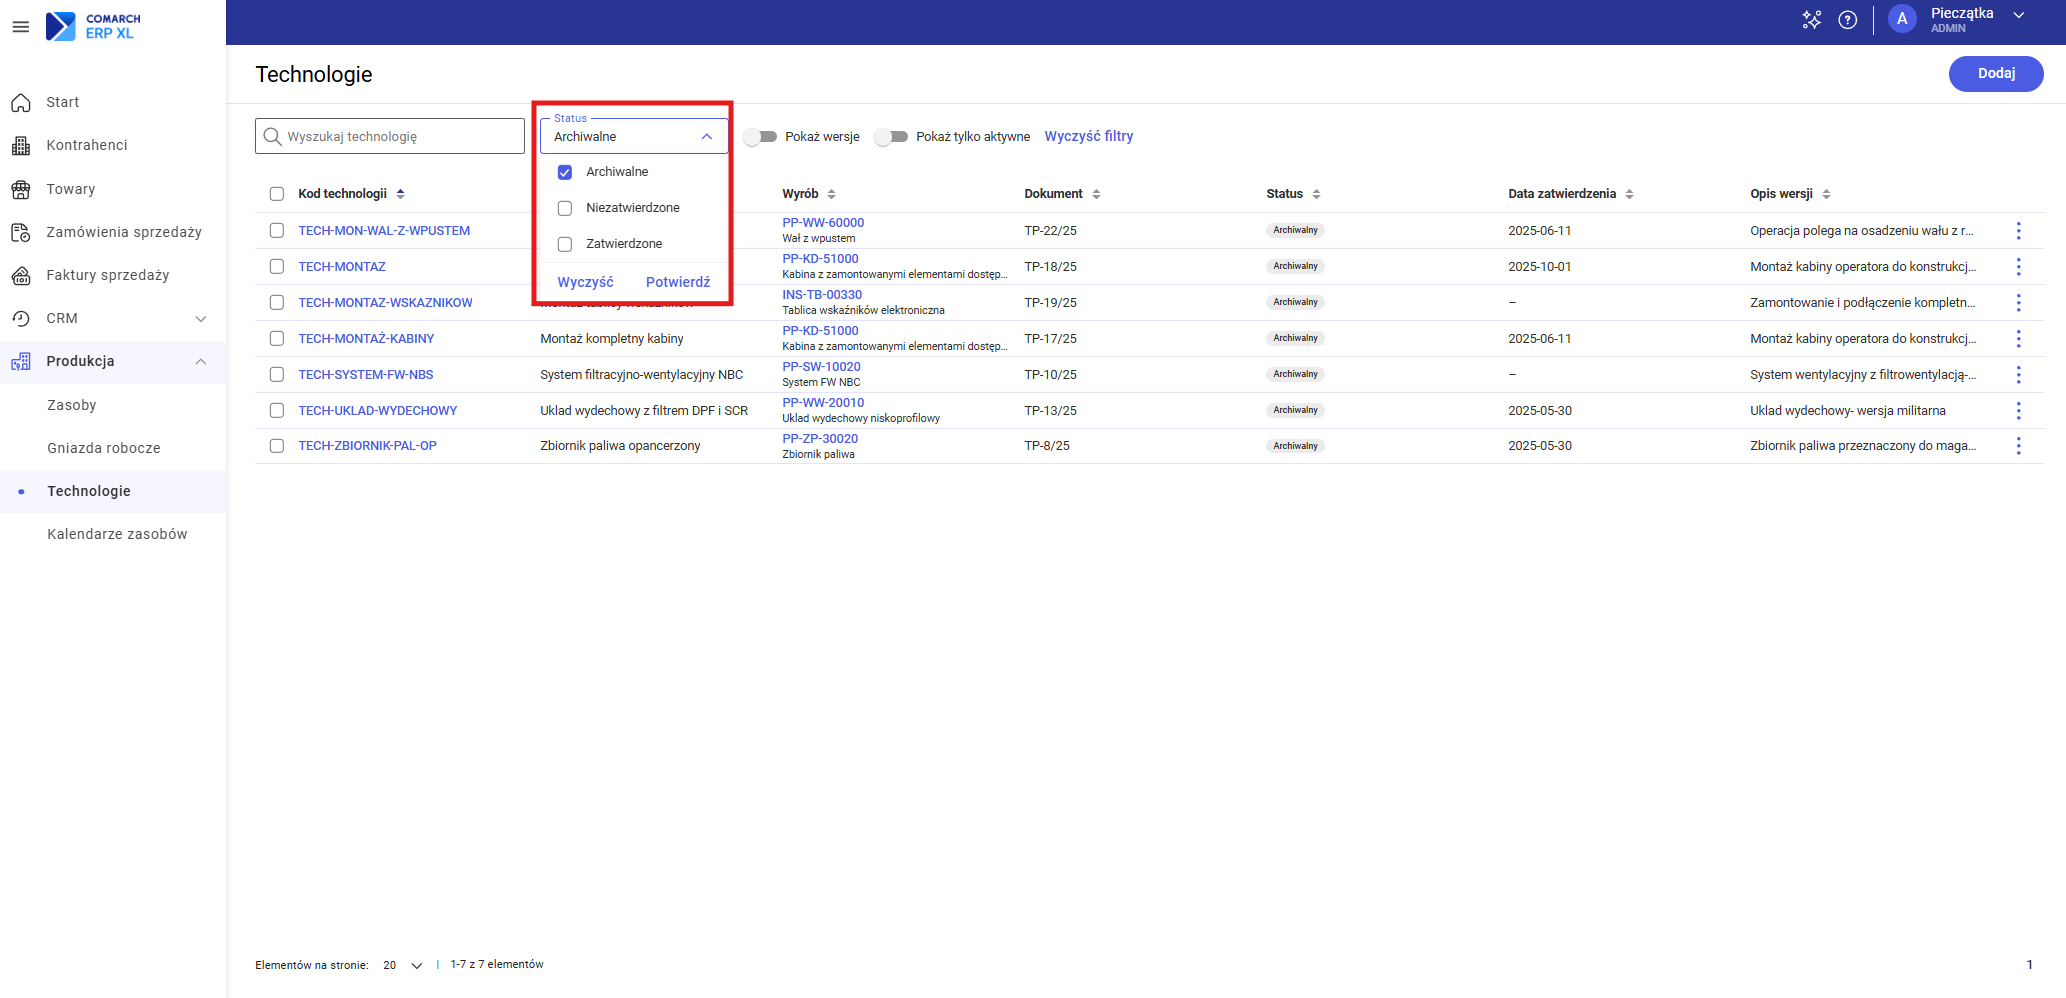Viewport: 2066px width, 998px height.
Task: Focus the Wyszukaj technologię search field
Action: 400,137
